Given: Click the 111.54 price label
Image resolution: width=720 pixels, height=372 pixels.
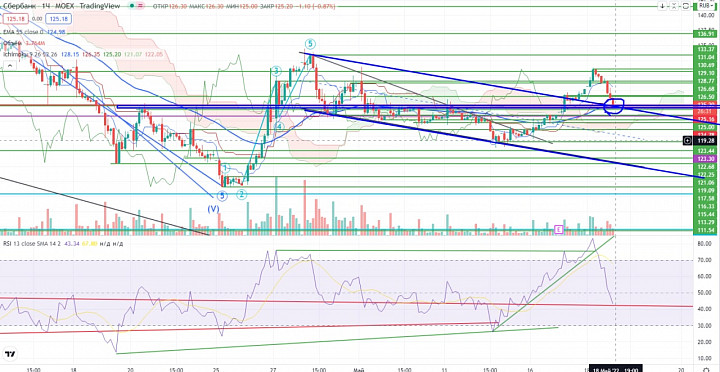Looking at the screenshot, I should click(x=705, y=230).
